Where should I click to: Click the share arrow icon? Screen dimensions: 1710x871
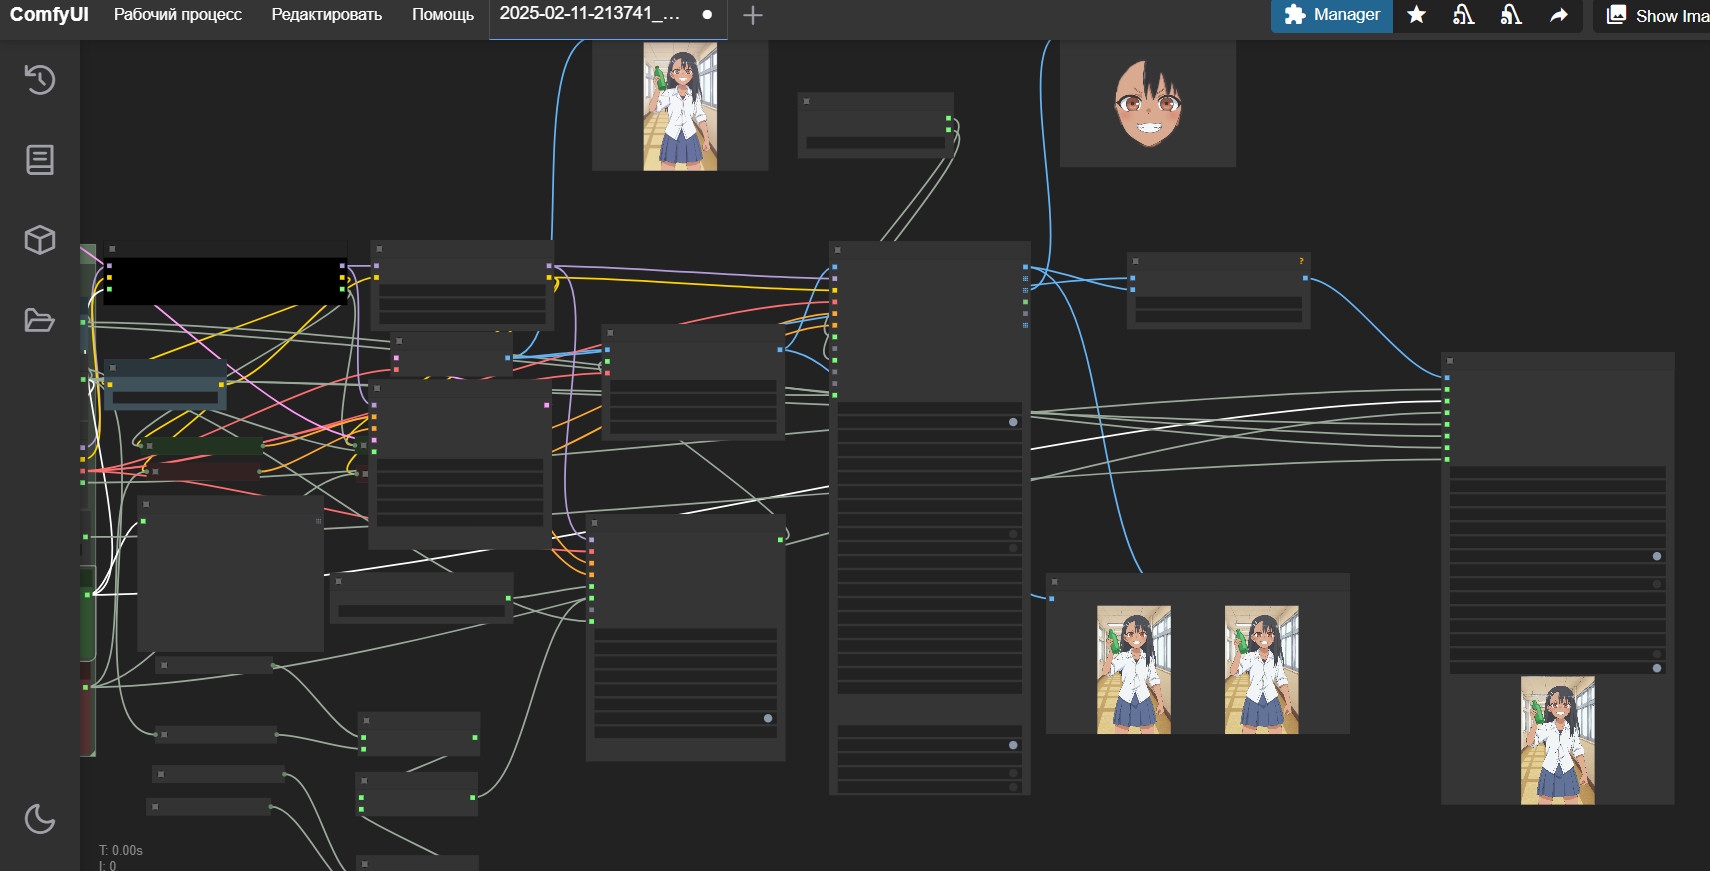tap(1559, 15)
